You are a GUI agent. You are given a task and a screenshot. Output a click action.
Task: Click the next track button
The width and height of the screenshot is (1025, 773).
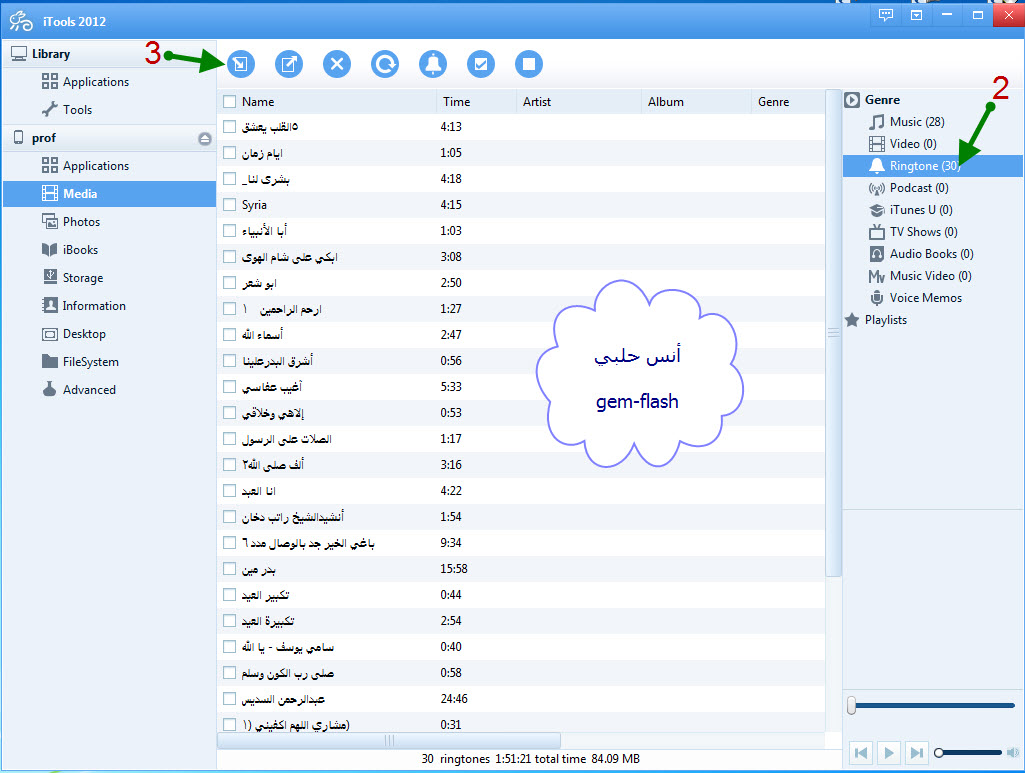916,753
